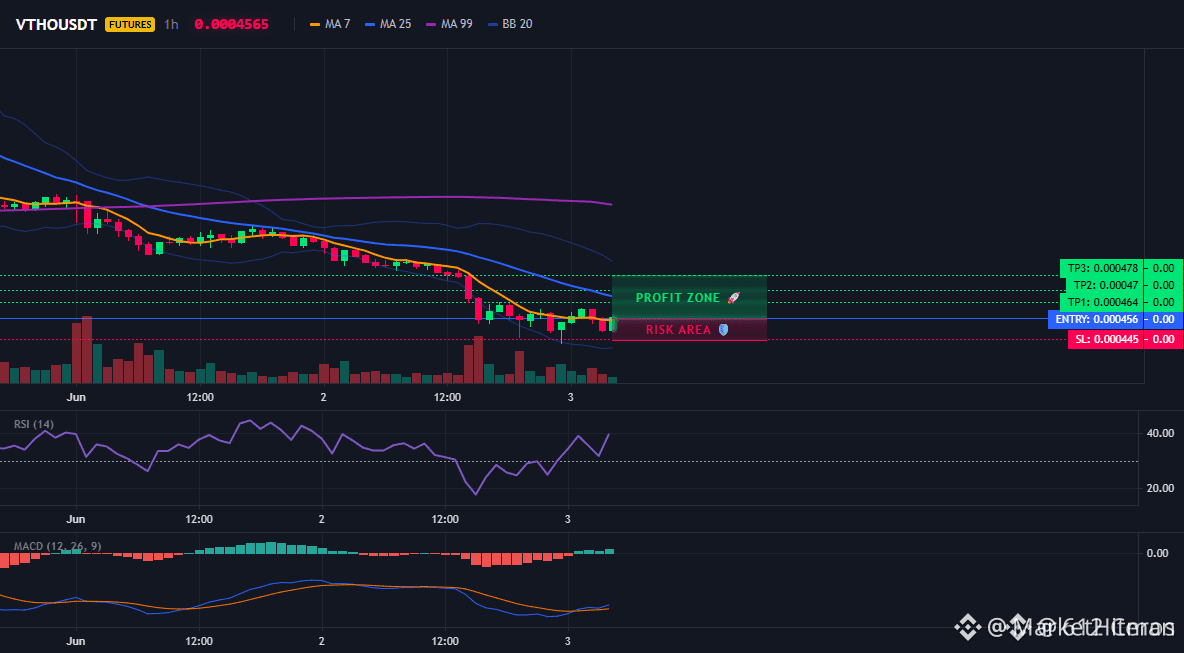The height and width of the screenshot is (653, 1184).
Task: Click the orange MA 7 color dash
Action: point(315,24)
